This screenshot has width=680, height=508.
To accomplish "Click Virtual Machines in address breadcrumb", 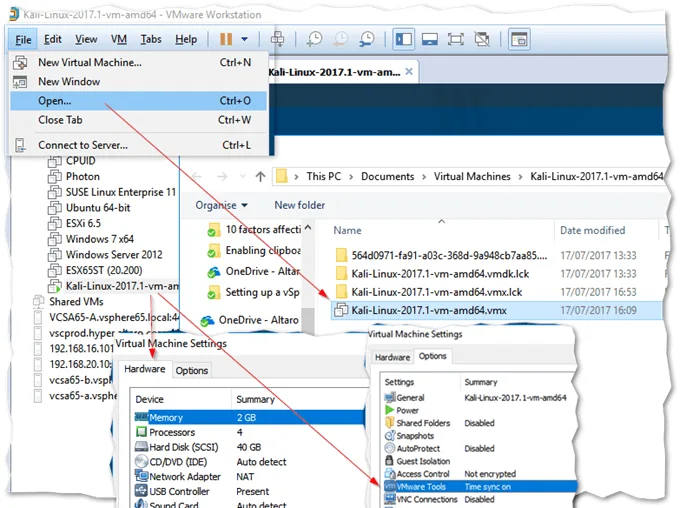I will (x=472, y=177).
